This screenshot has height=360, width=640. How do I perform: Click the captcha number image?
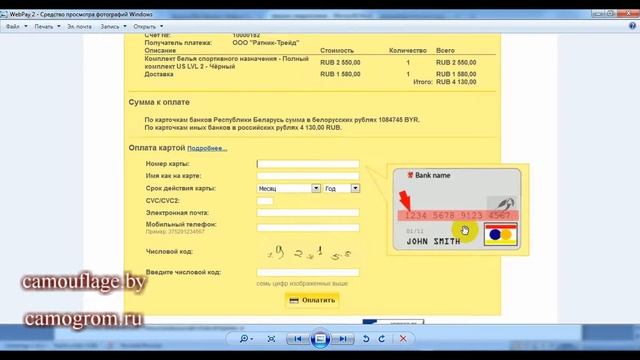click(x=309, y=253)
